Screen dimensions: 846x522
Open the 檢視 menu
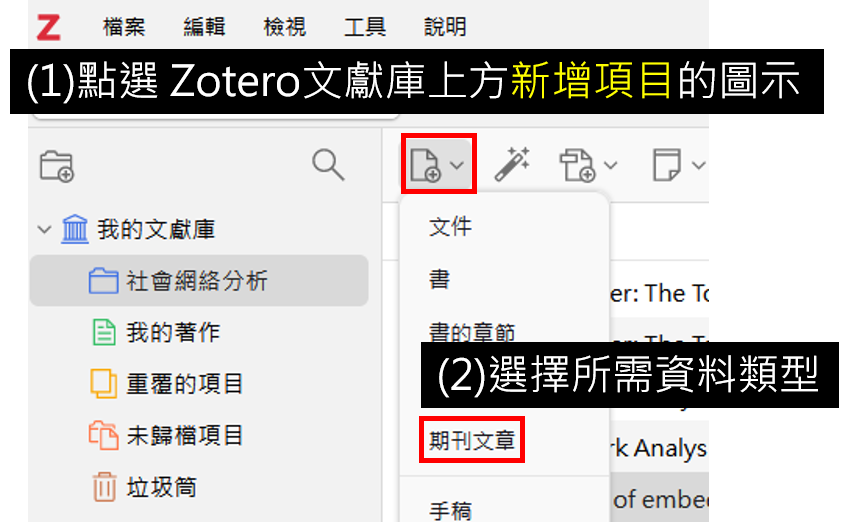tap(284, 26)
